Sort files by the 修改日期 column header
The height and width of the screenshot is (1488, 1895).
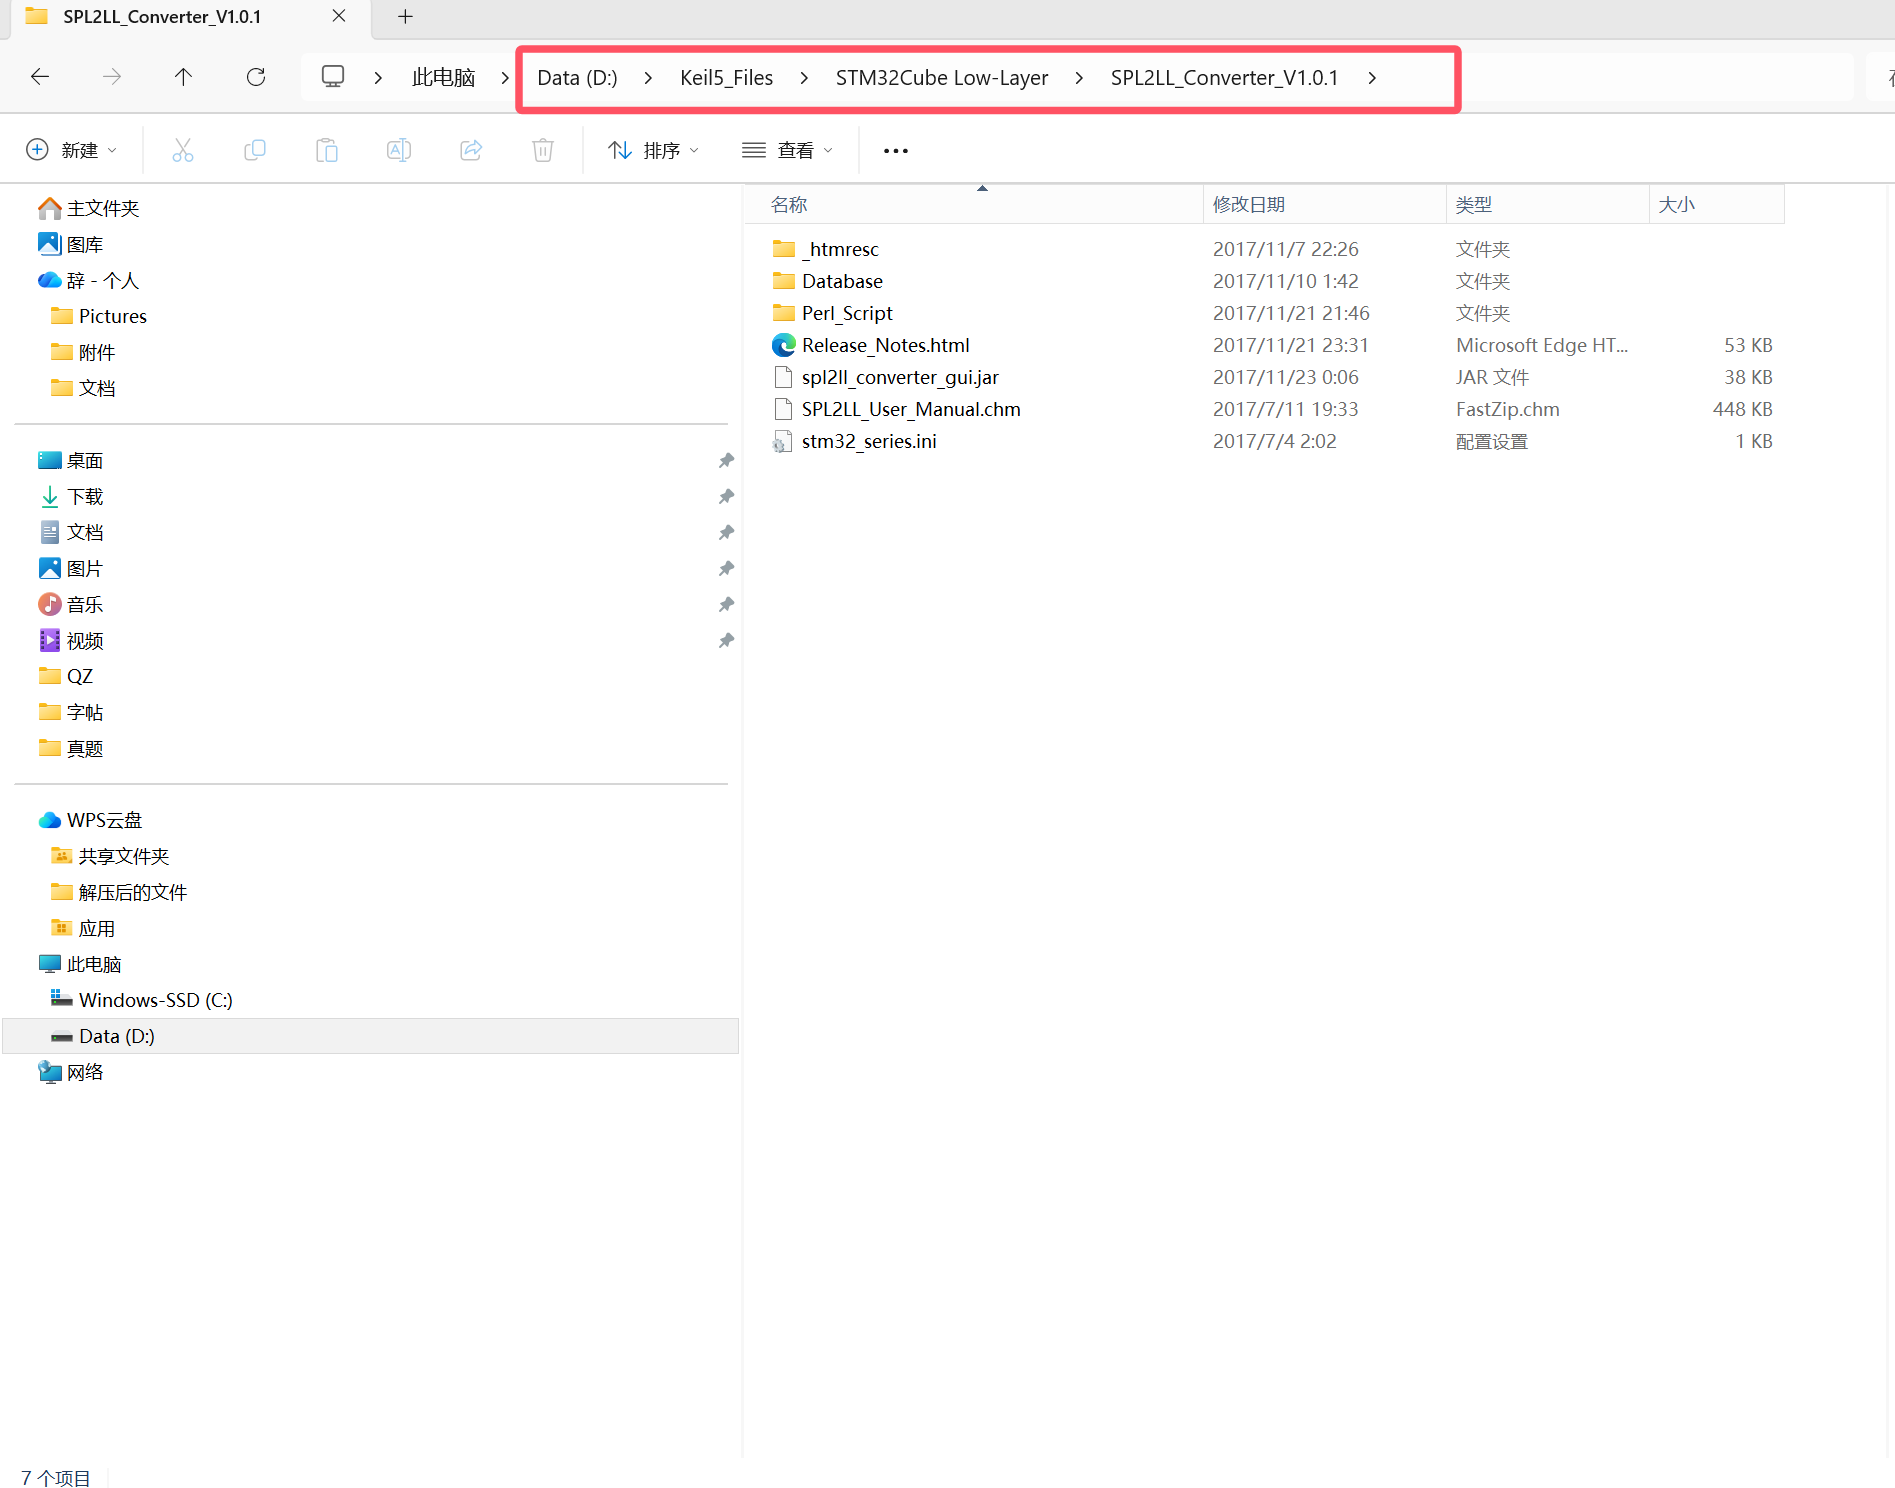pyautogui.click(x=1248, y=204)
